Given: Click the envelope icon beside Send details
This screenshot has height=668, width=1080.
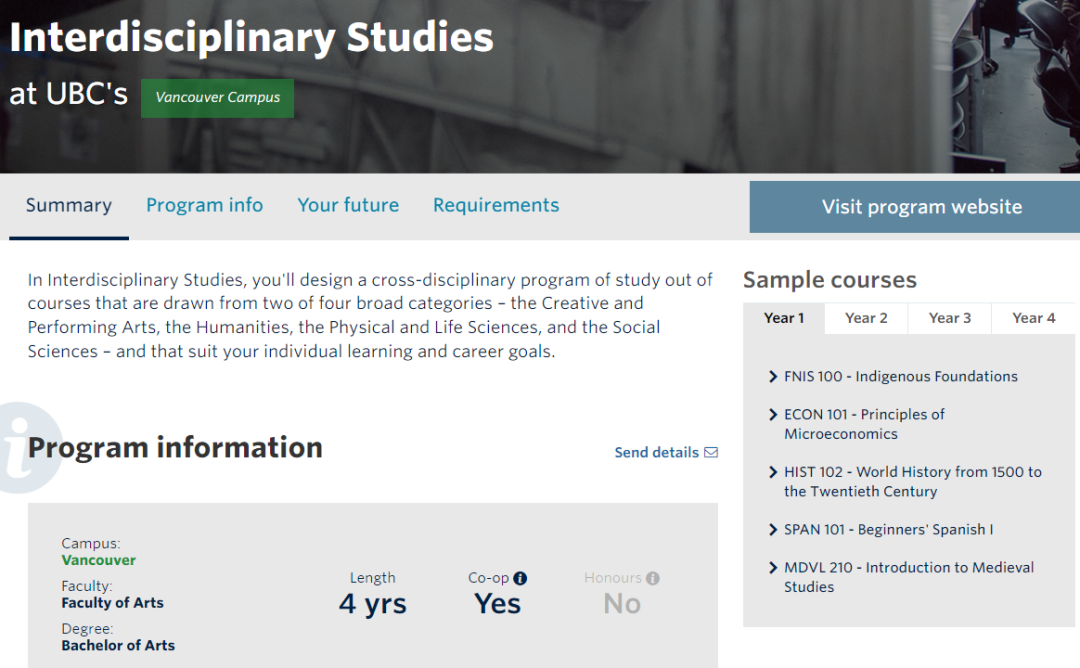Looking at the screenshot, I should [711, 452].
